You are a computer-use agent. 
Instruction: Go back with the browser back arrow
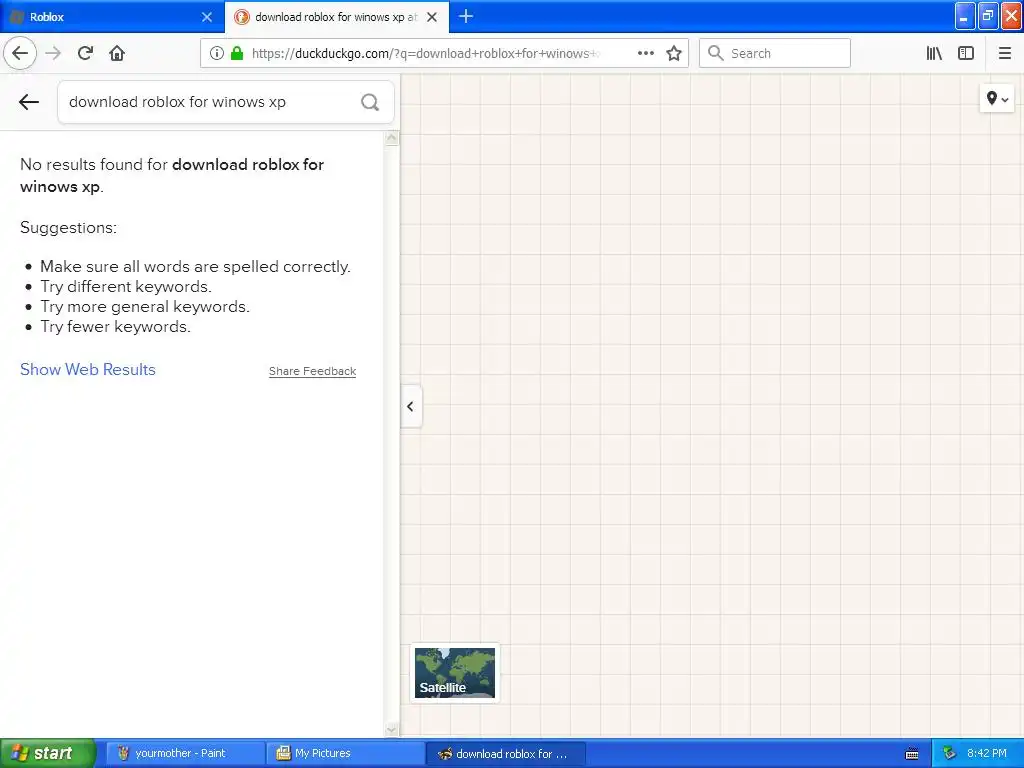(20, 53)
